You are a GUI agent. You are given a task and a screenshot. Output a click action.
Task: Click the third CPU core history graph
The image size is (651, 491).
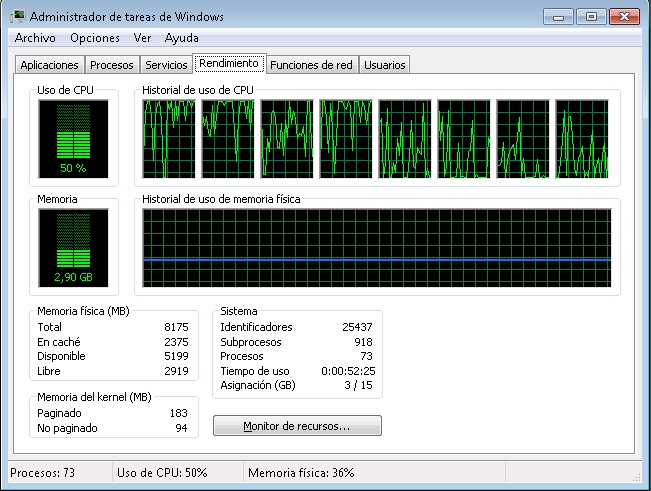[x=287, y=139]
